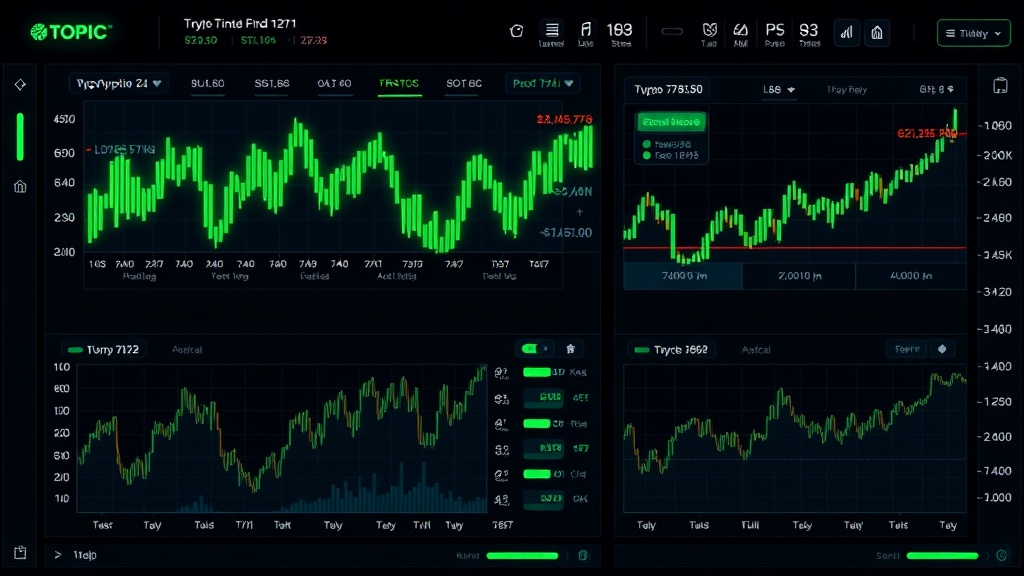
Task: Click the diamond button in lower-right chart header
Action: 942,349
